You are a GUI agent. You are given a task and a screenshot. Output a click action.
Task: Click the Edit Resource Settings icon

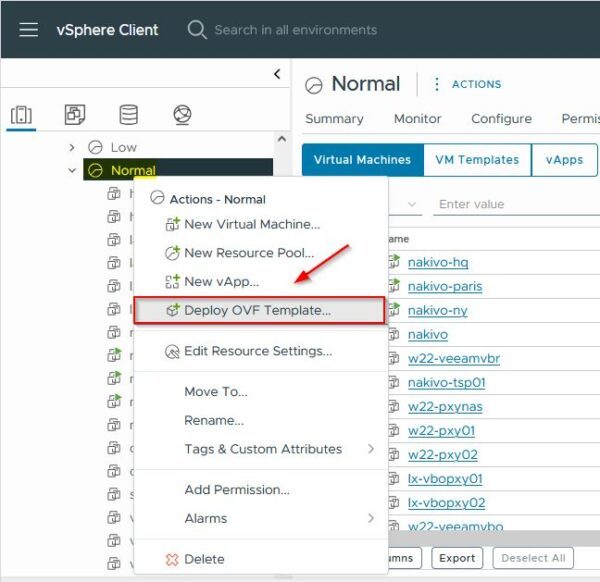coord(172,351)
